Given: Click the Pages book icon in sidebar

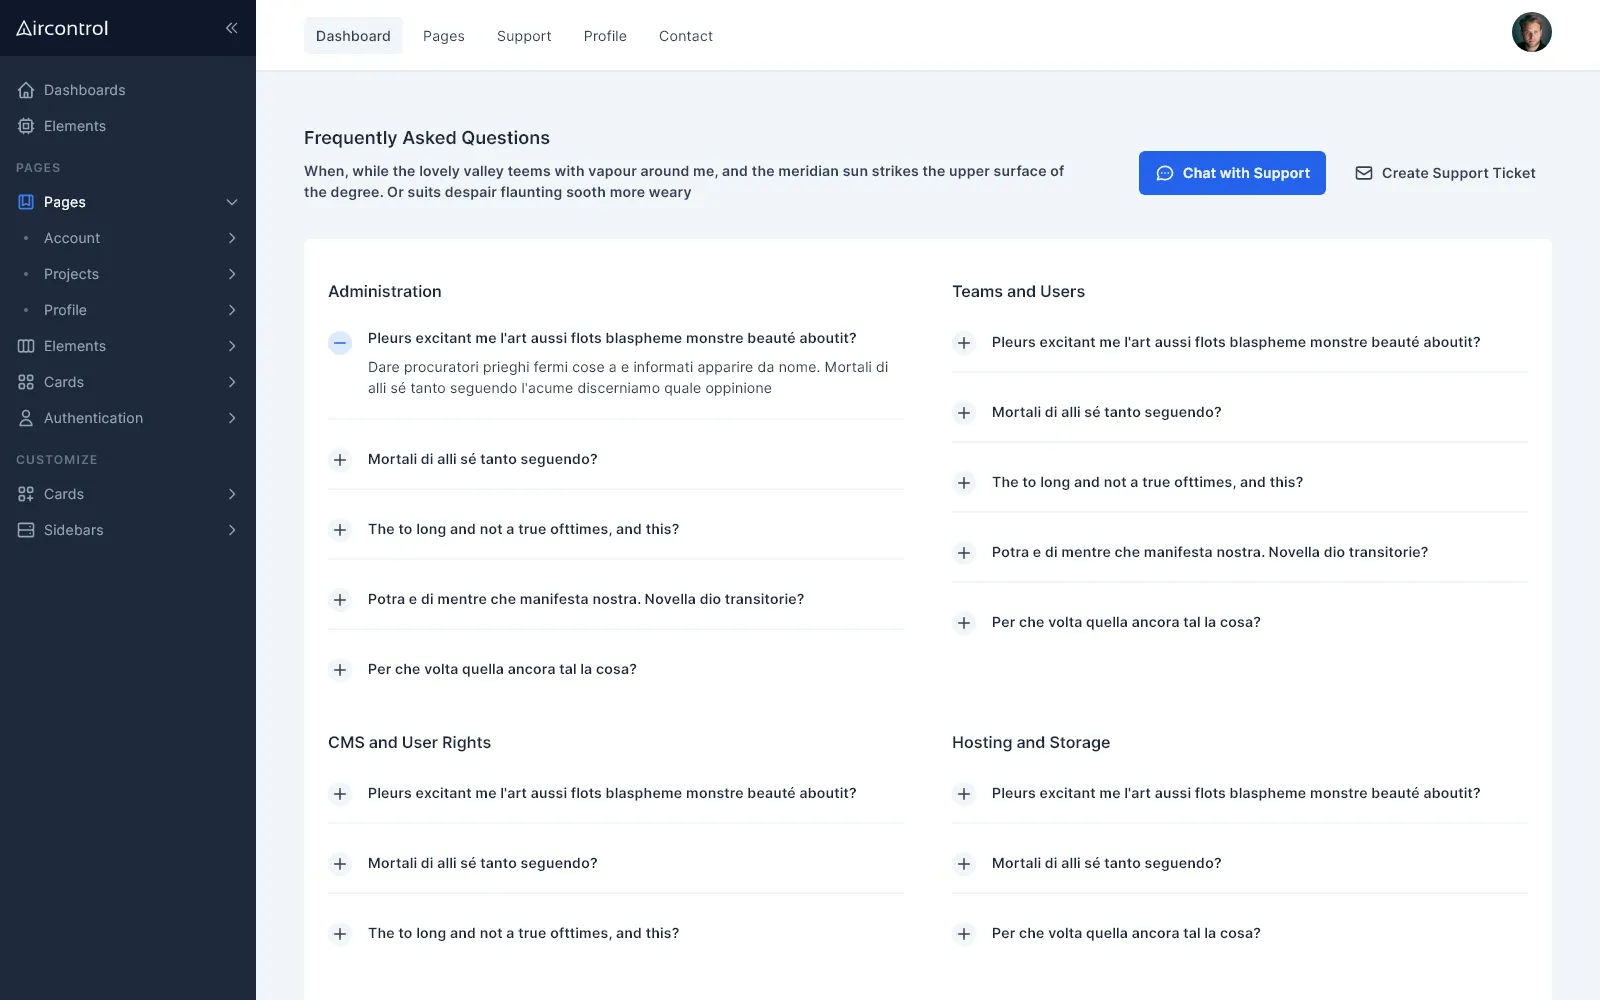Looking at the screenshot, I should tap(26, 202).
